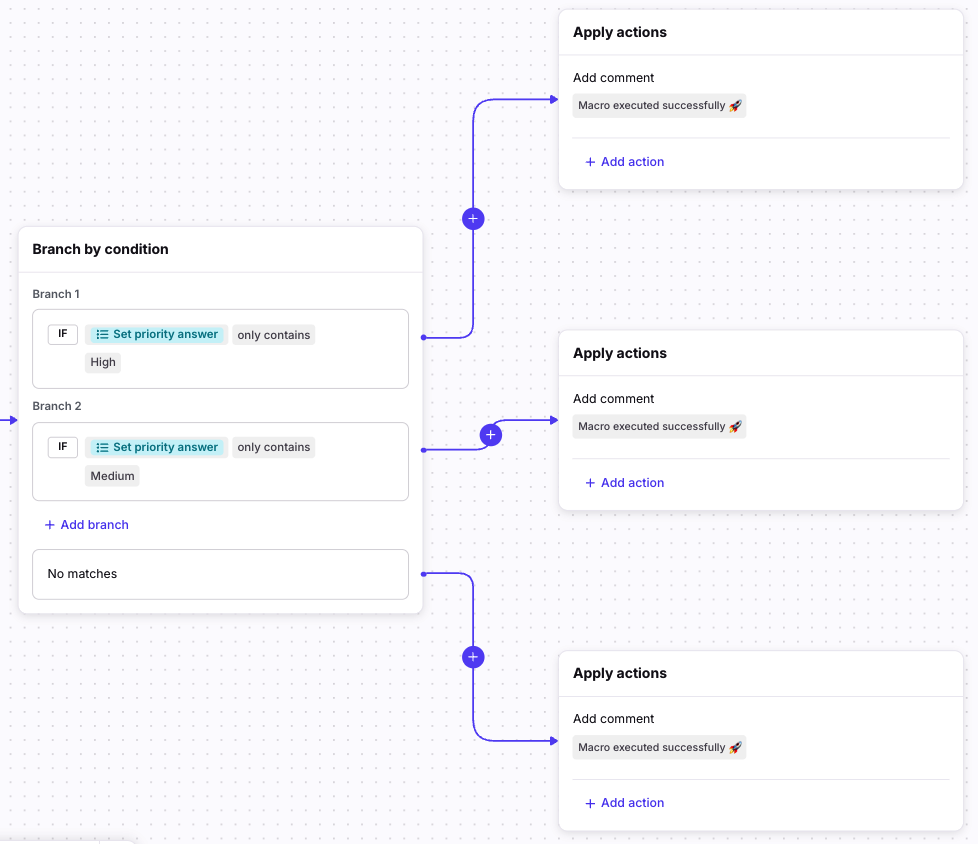
Task: Click the plus icon on the Branch 1 connector
Action: click(473, 219)
